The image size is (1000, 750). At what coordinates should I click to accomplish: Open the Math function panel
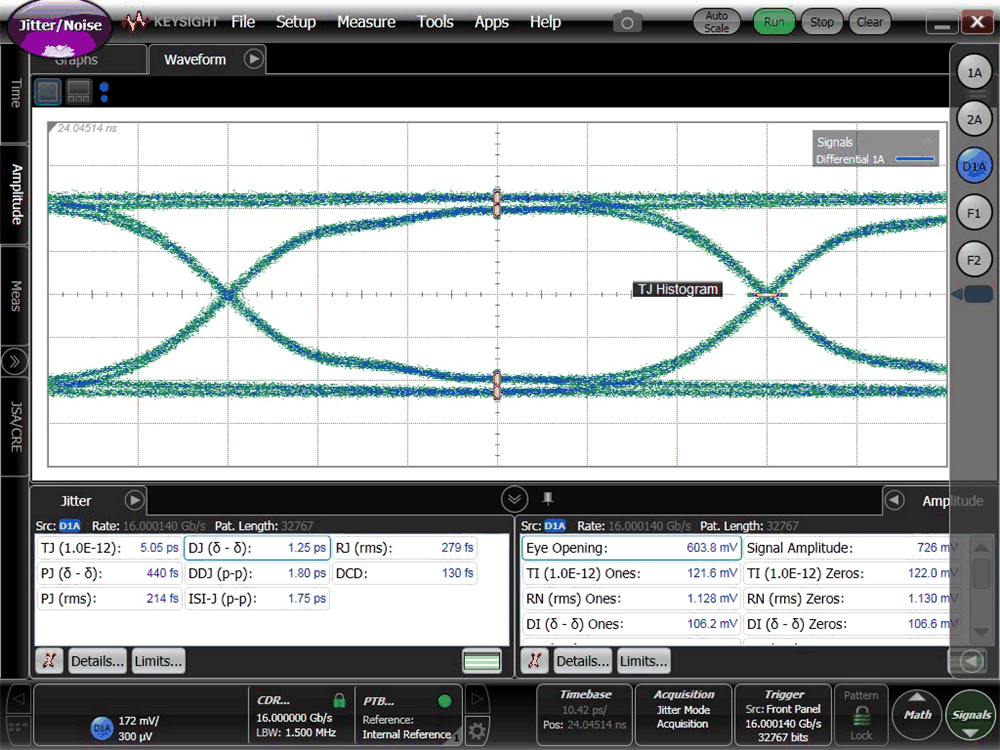[917, 714]
